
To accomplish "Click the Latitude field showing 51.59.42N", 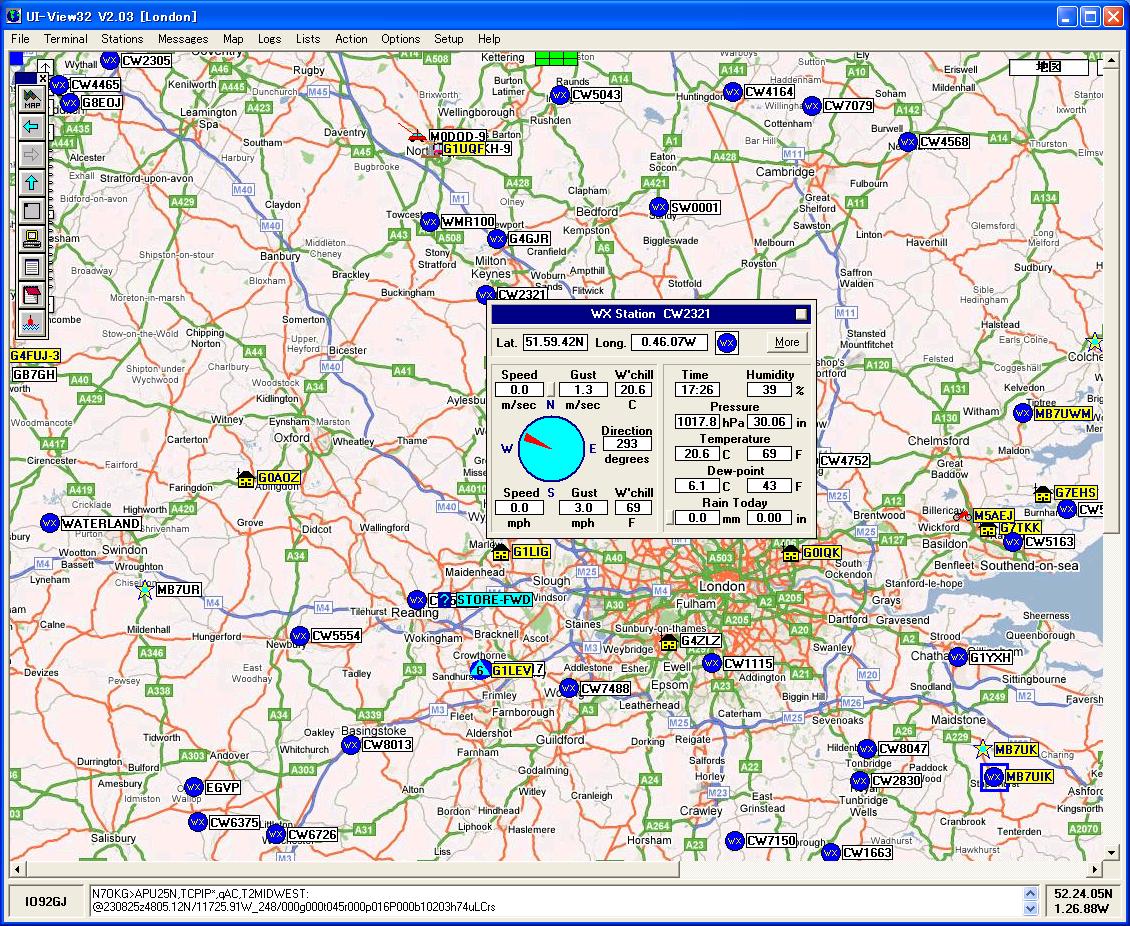I will (554, 342).
